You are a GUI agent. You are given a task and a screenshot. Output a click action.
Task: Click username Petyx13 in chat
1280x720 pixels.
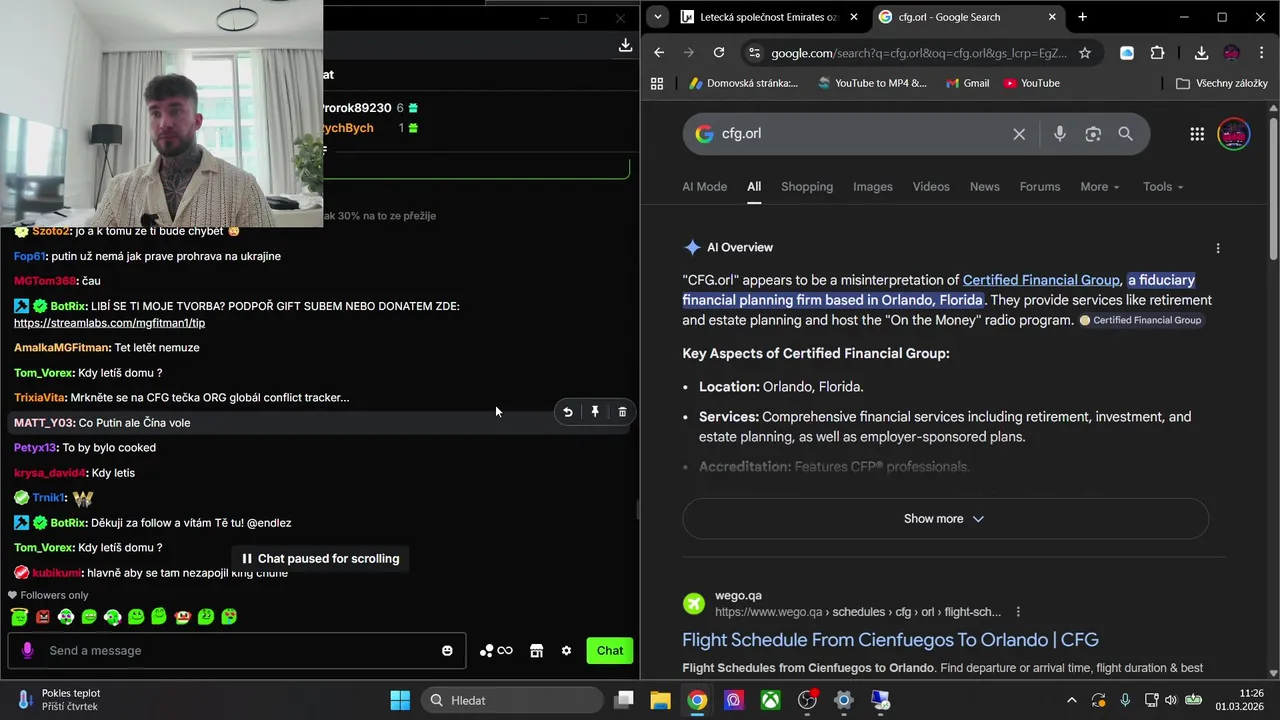35,448
